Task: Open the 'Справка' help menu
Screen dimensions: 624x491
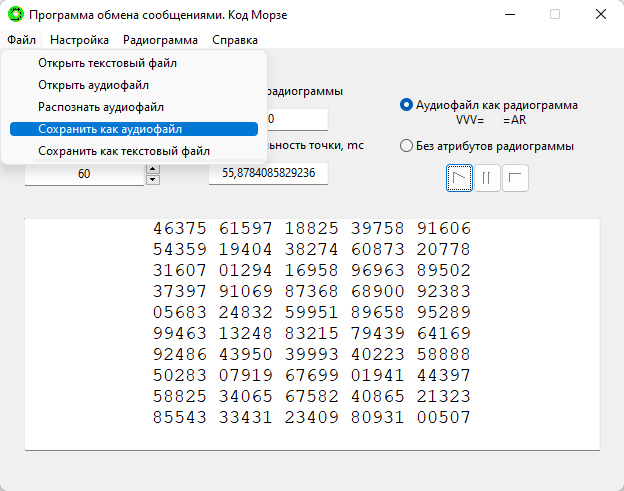Action: click(x=235, y=40)
